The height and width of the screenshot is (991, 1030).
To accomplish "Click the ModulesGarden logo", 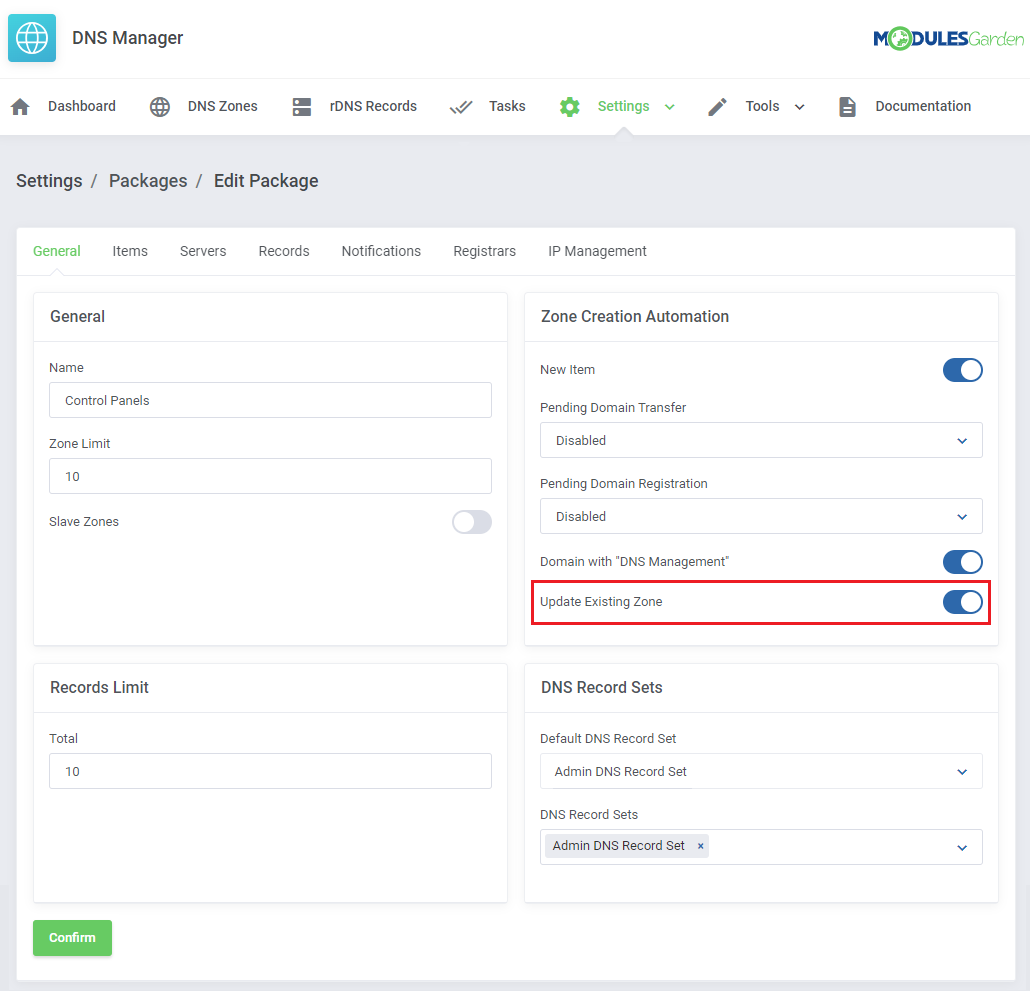I will tap(948, 39).
